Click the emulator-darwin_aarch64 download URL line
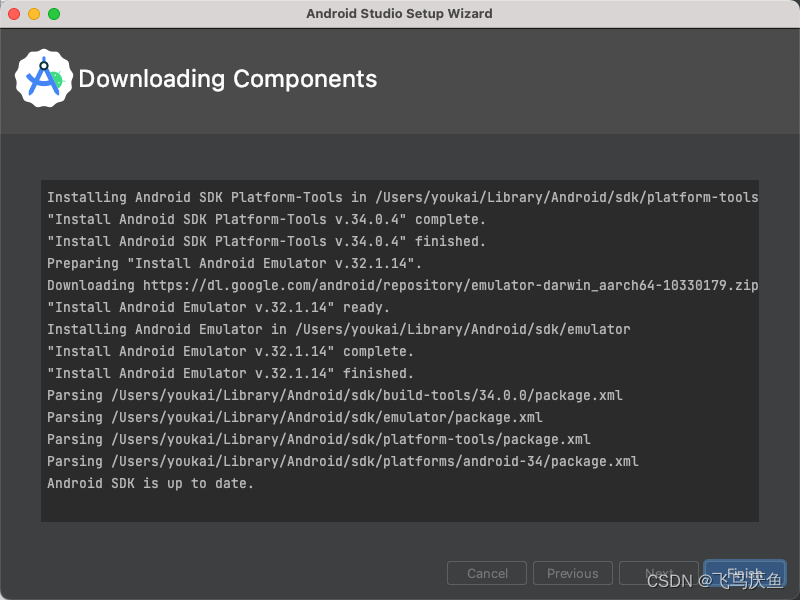The image size is (800, 600). click(403, 285)
